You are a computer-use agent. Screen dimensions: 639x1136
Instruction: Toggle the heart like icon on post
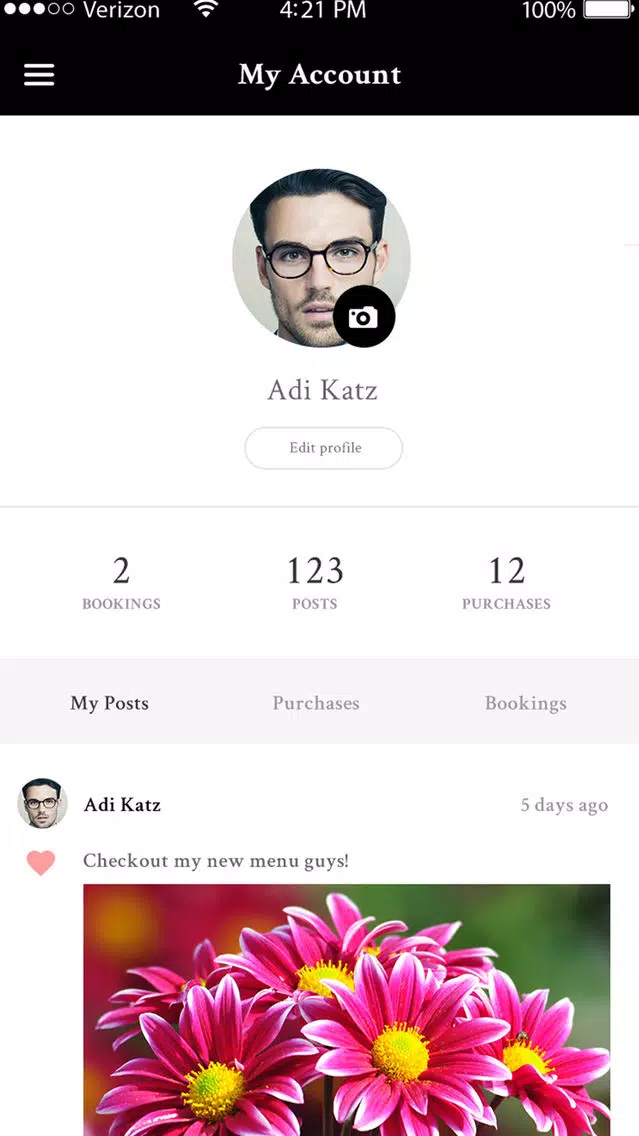pyautogui.click(x=41, y=862)
